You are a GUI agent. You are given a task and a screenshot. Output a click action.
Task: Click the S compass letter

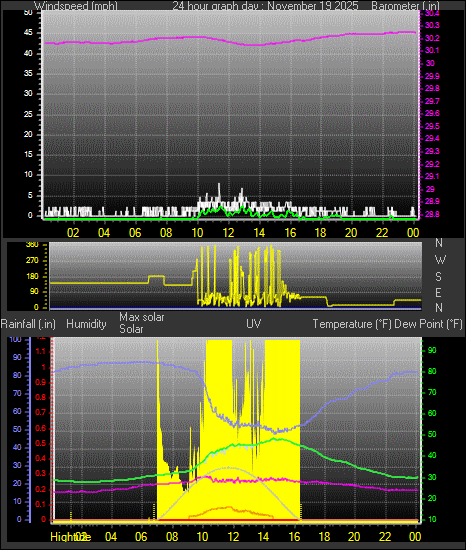pyautogui.click(x=438, y=277)
